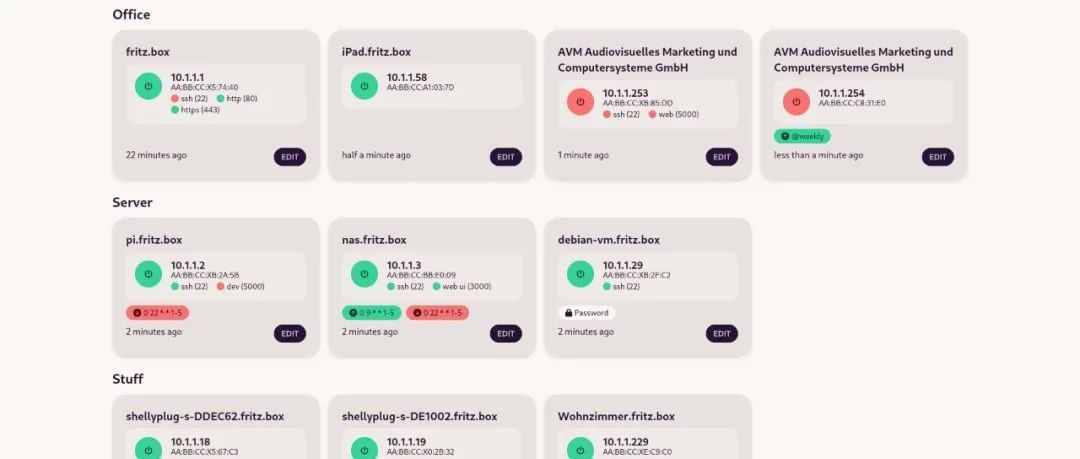Click the red shutdown cron badge on pi.fritz.box

click(x=157, y=313)
